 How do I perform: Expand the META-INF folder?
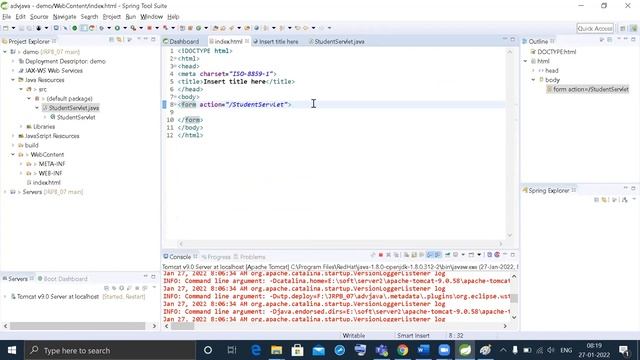click(21, 164)
